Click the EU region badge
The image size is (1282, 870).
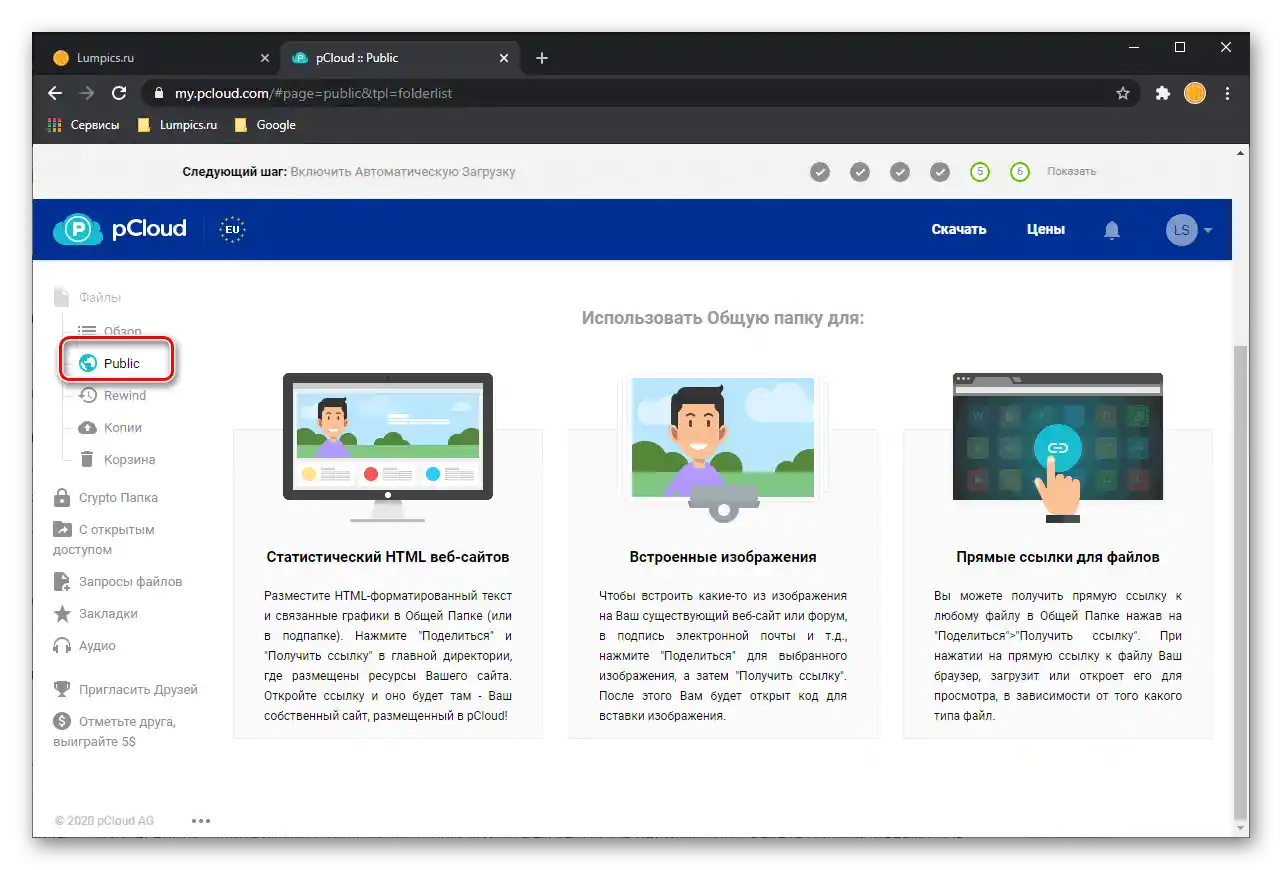click(232, 230)
